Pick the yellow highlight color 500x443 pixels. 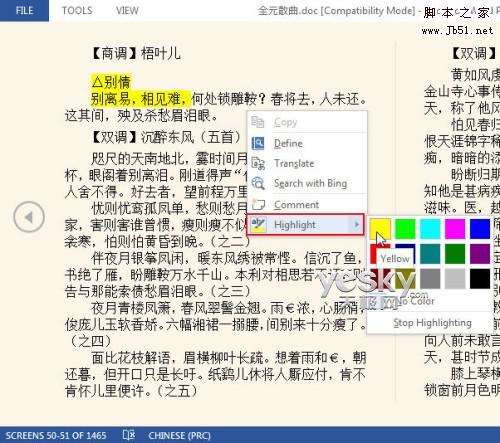click(380, 229)
